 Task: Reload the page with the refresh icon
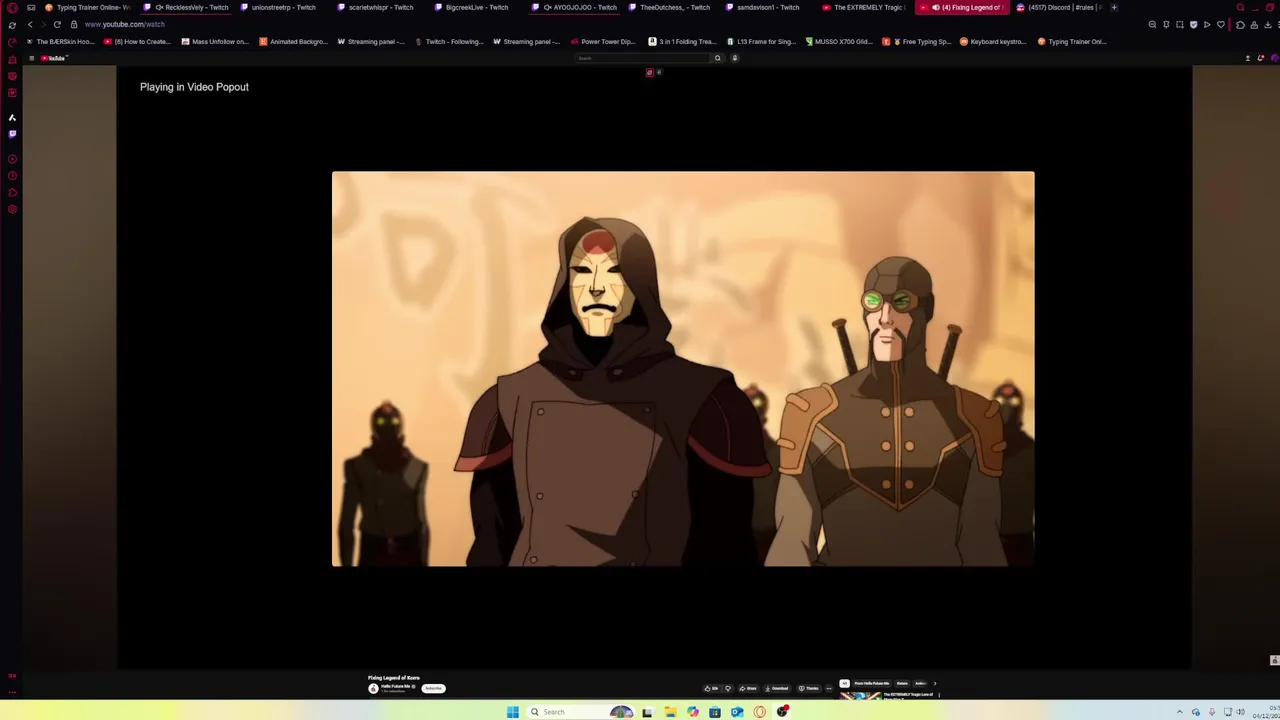click(57, 24)
